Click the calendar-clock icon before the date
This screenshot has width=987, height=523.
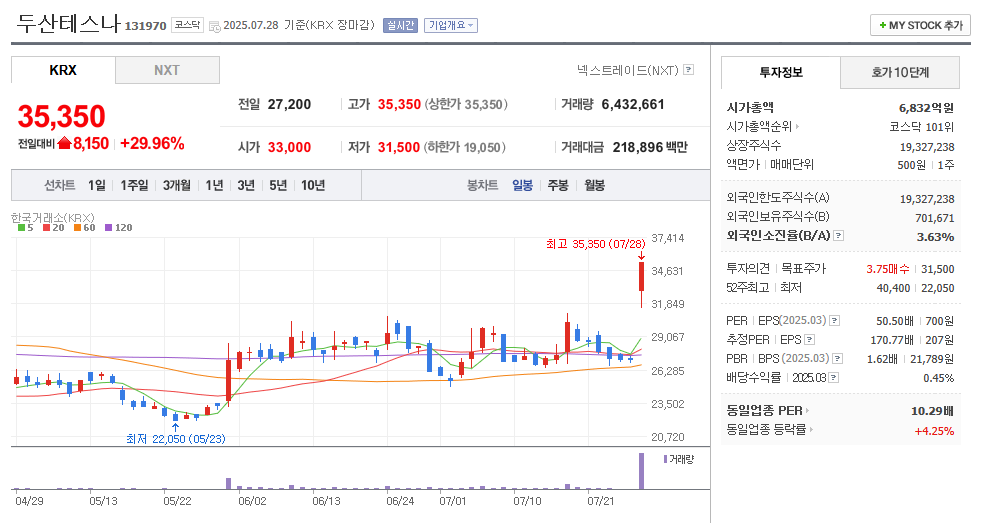(x=215, y=26)
